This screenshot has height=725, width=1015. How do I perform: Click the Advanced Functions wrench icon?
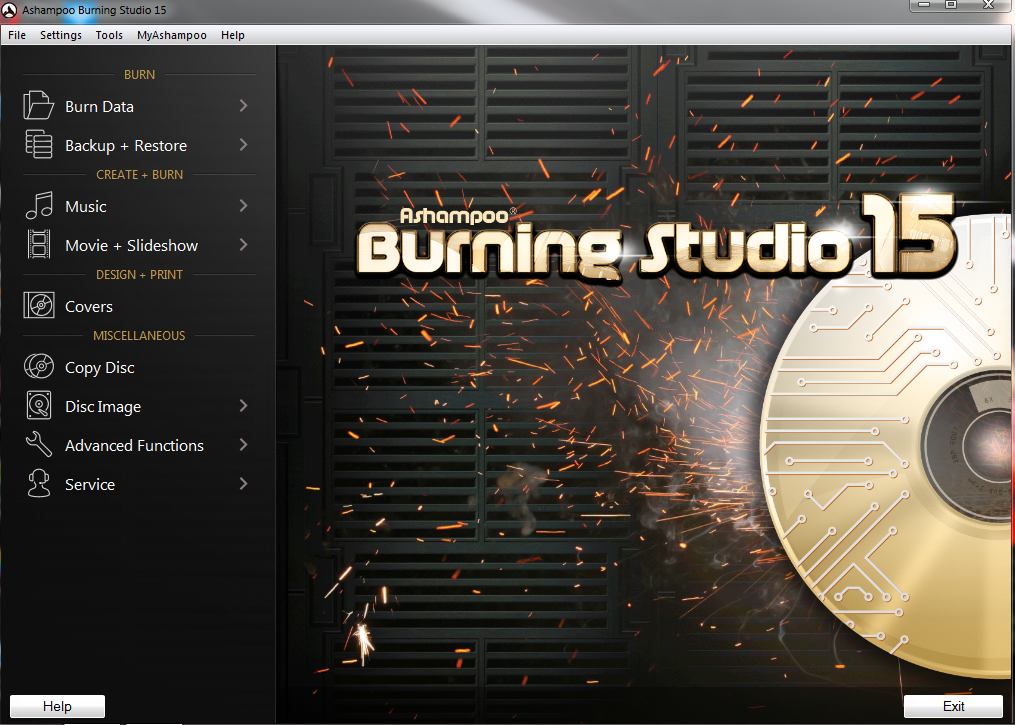tap(39, 445)
